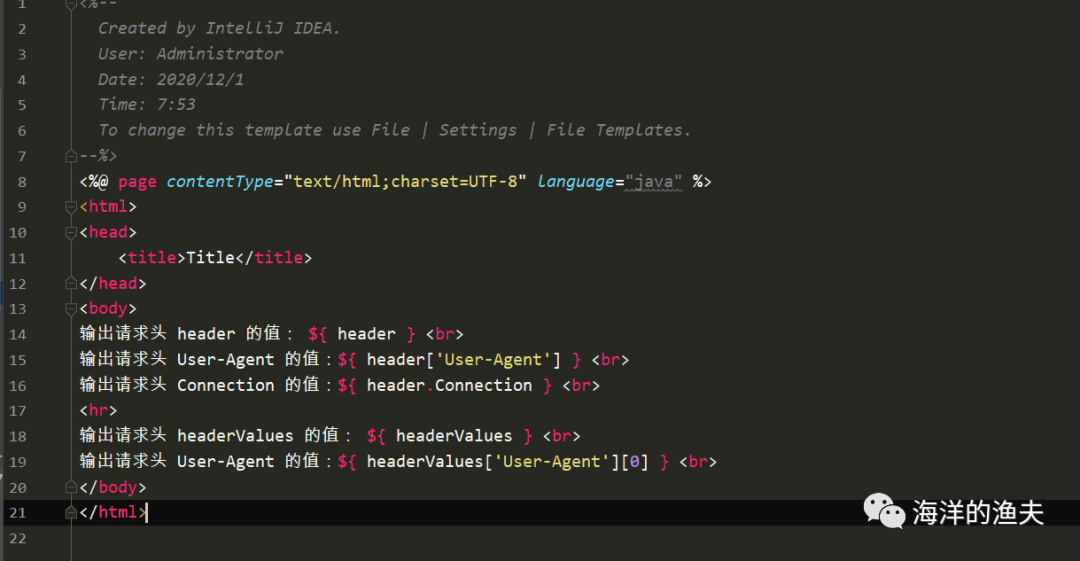1080x561 pixels.
Task: Click the 'User: Administrator' comment line
Action: point(191,54)
